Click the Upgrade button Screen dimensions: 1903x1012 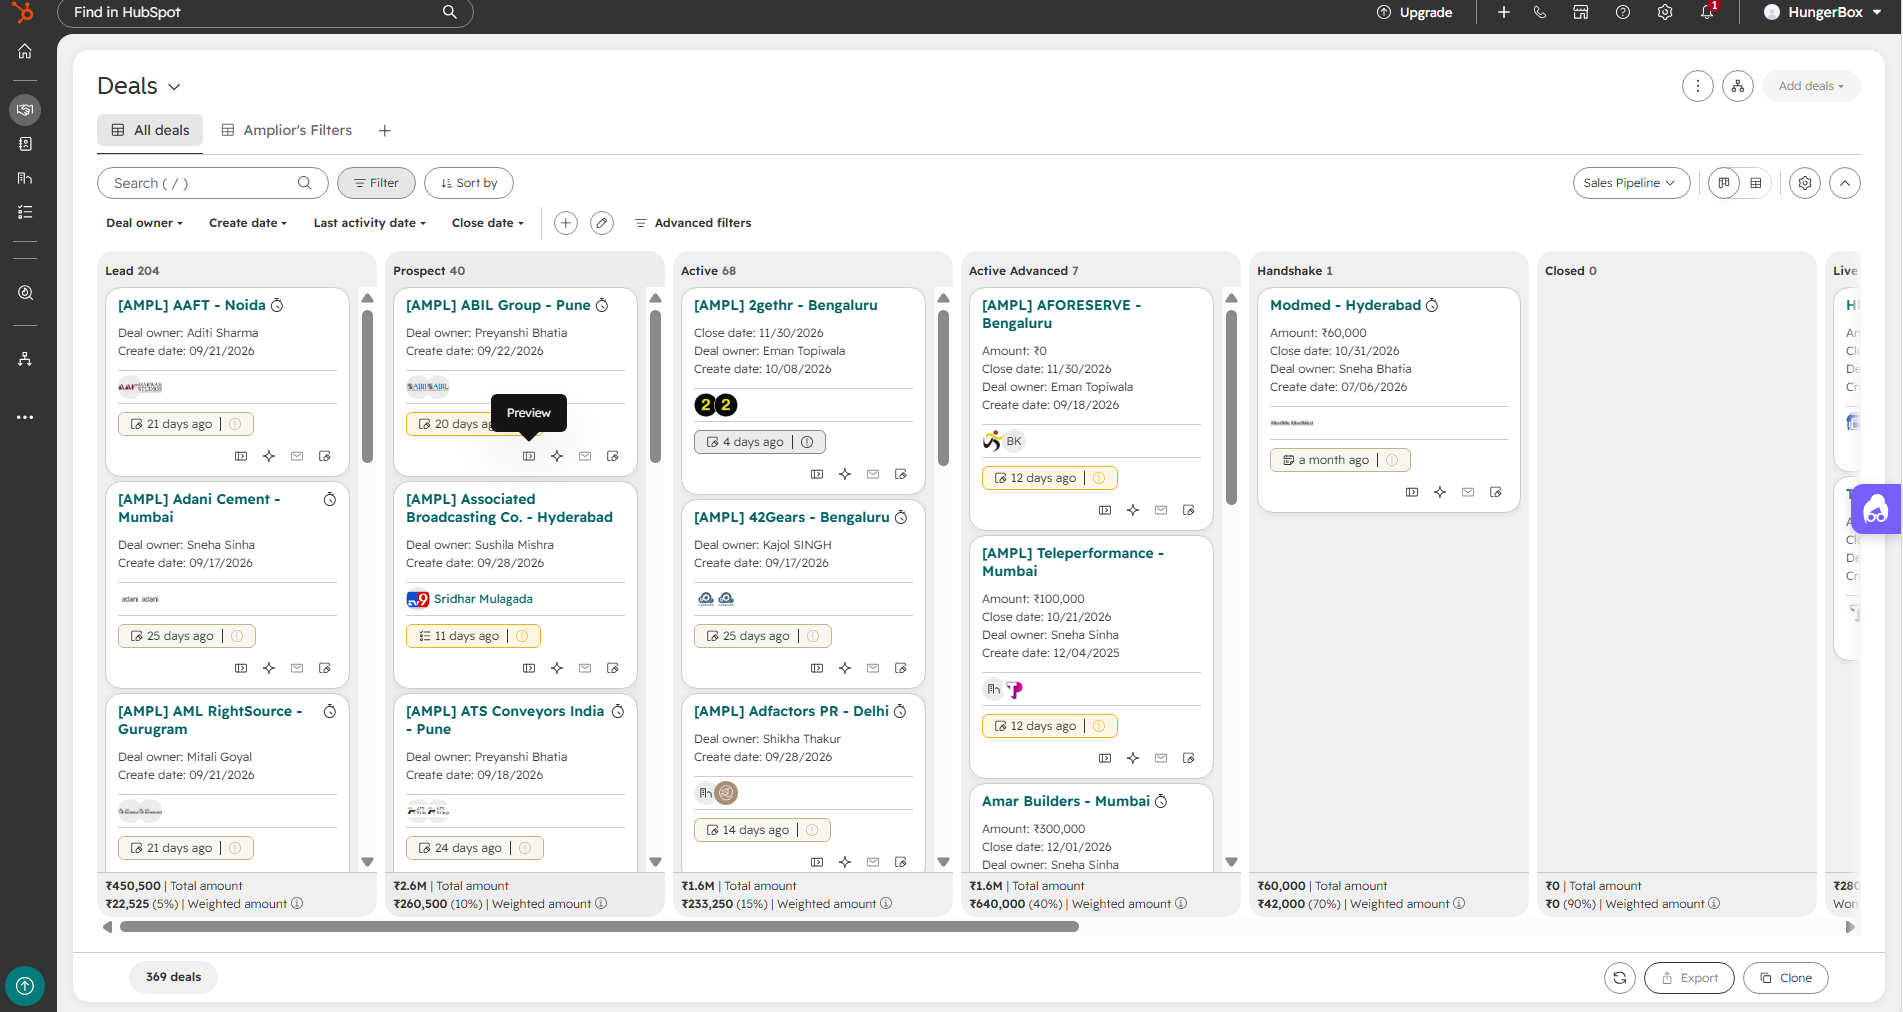(1414, 12)
